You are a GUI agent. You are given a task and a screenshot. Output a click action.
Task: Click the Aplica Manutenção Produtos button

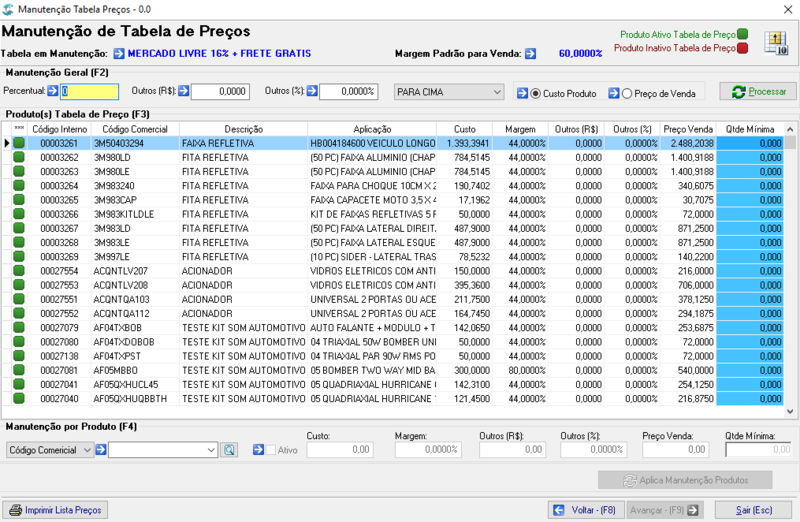tap(685, 480)
